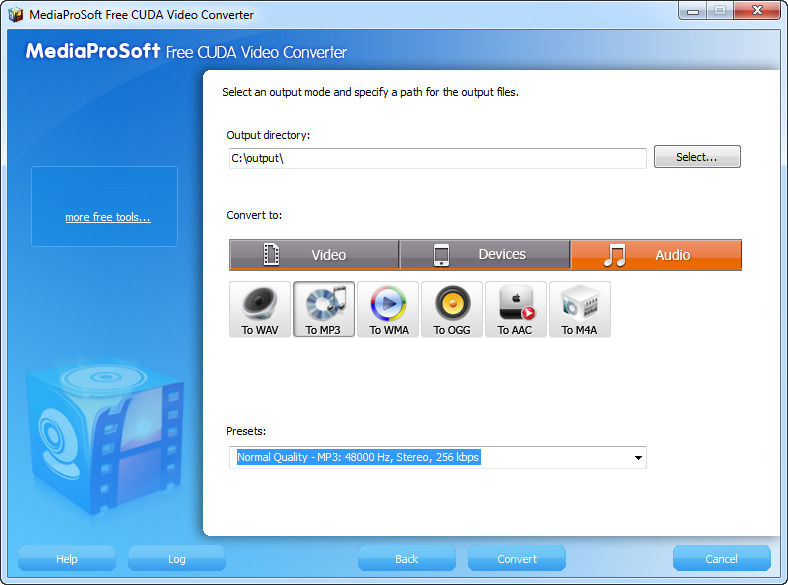Switch to the Video tab
Screen dimensions: 788x585
pyautogui.click(x=314, y=255)
